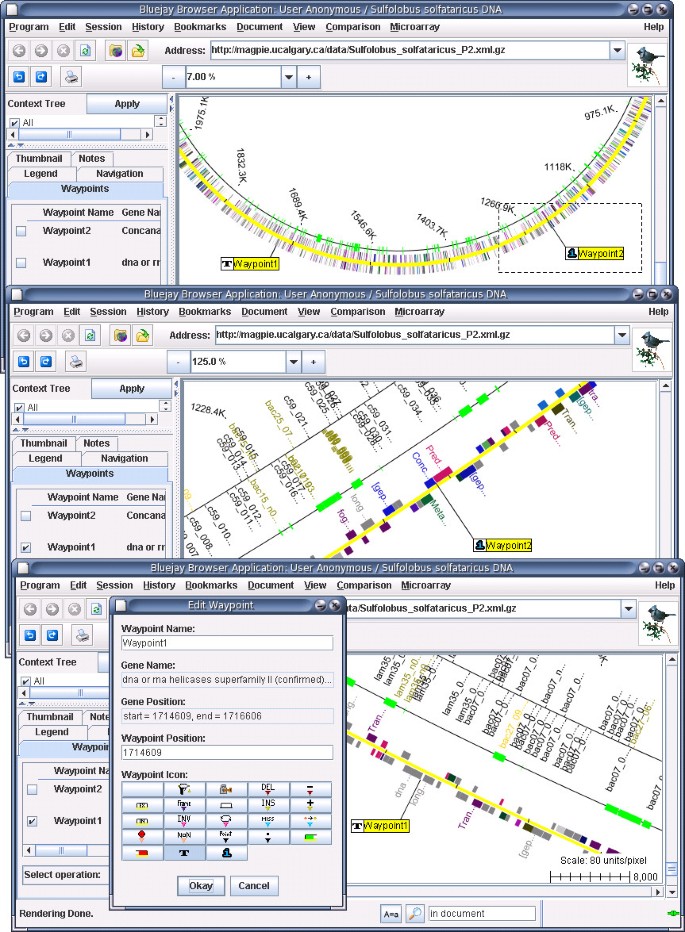The width and height of the screenshot is (685, 932).
Task: Click Cancel in the Edit Waypoint dialog
Action: tap(254, 886)
